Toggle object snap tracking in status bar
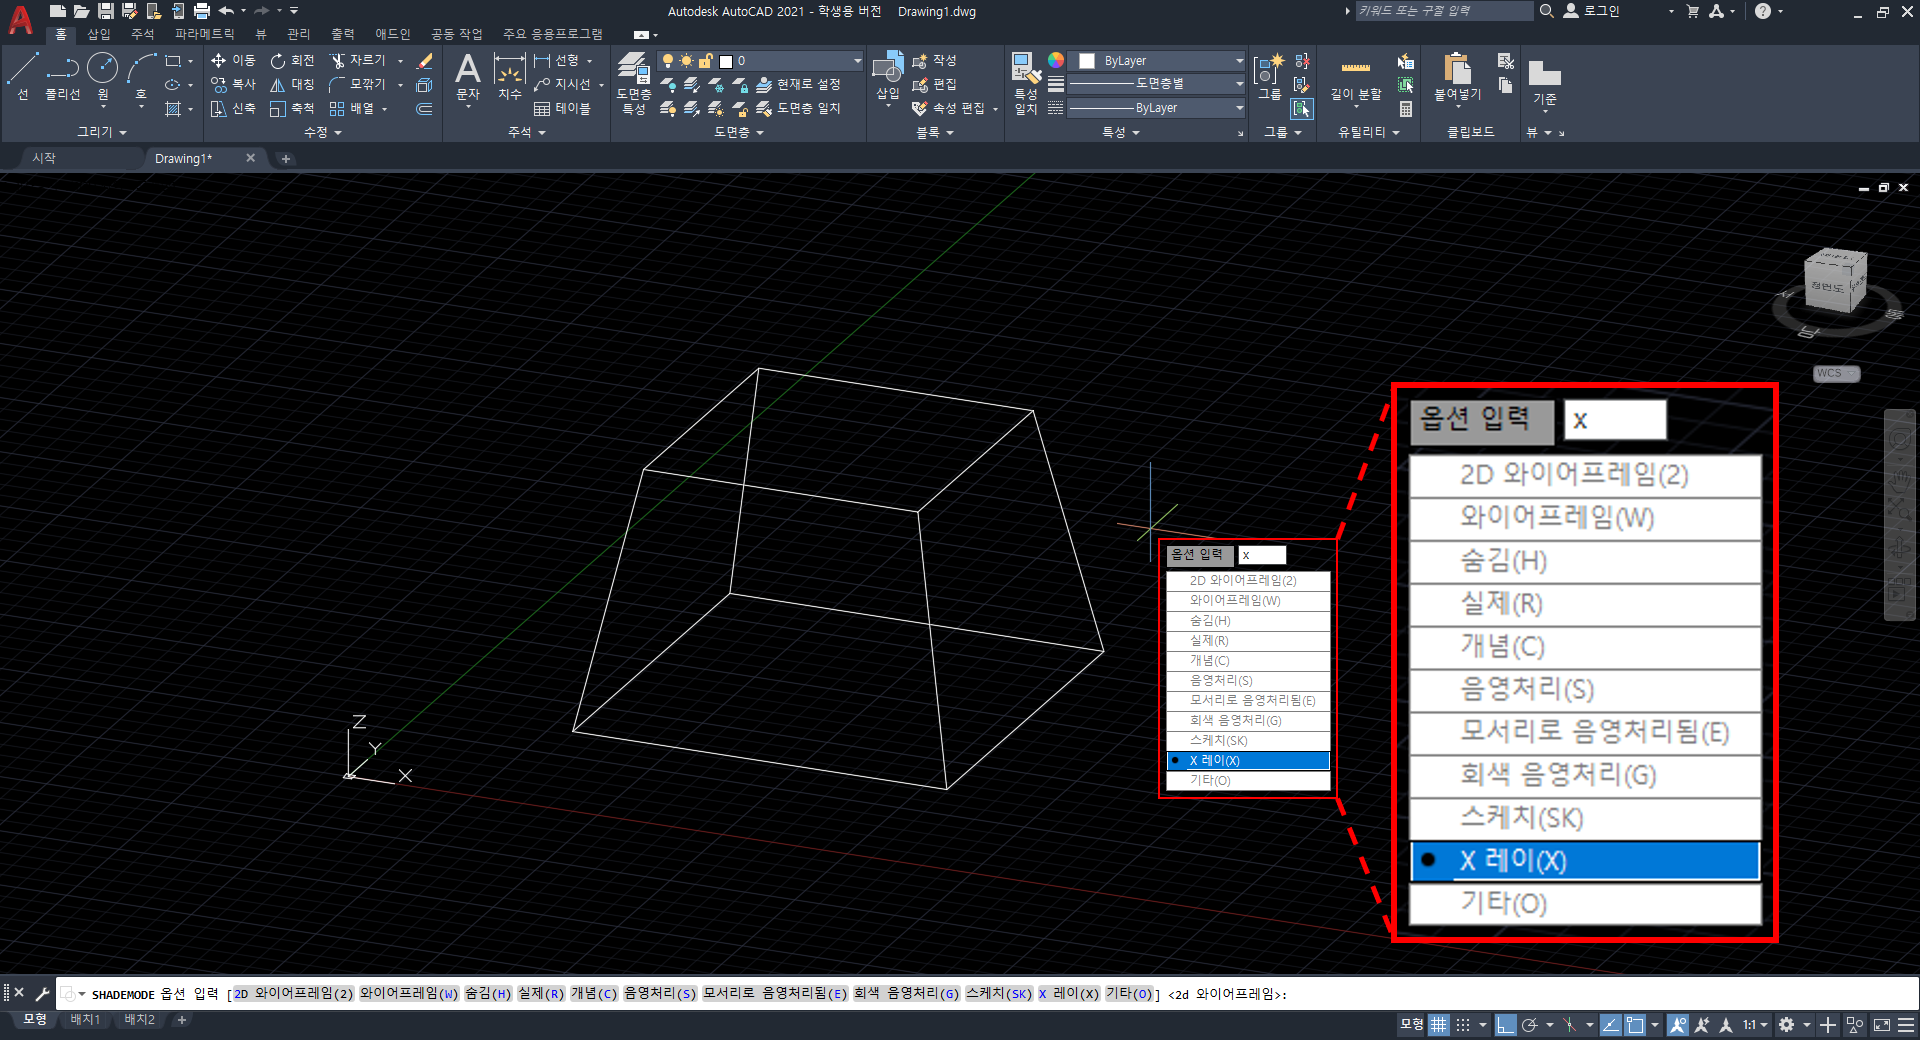The height and width of the screenshot is (1040, 1920). [1611, 1024]
